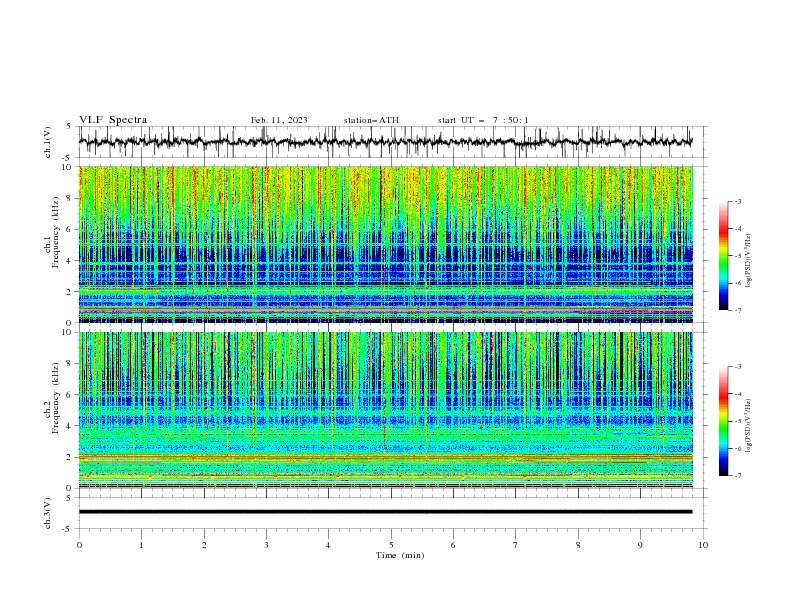Click the ch.2 colorbar "log(PSD)(V²/Hz)" label

(749, 425)
